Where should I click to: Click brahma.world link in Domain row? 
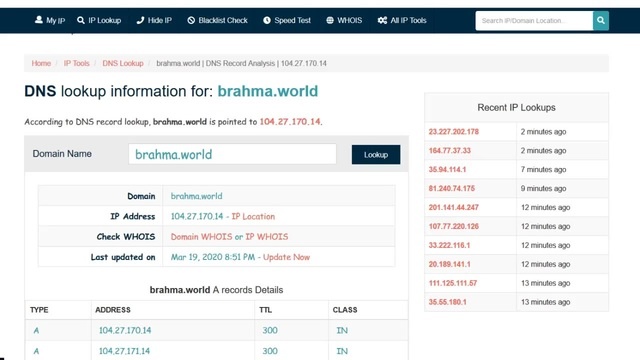tap(196, 196)
